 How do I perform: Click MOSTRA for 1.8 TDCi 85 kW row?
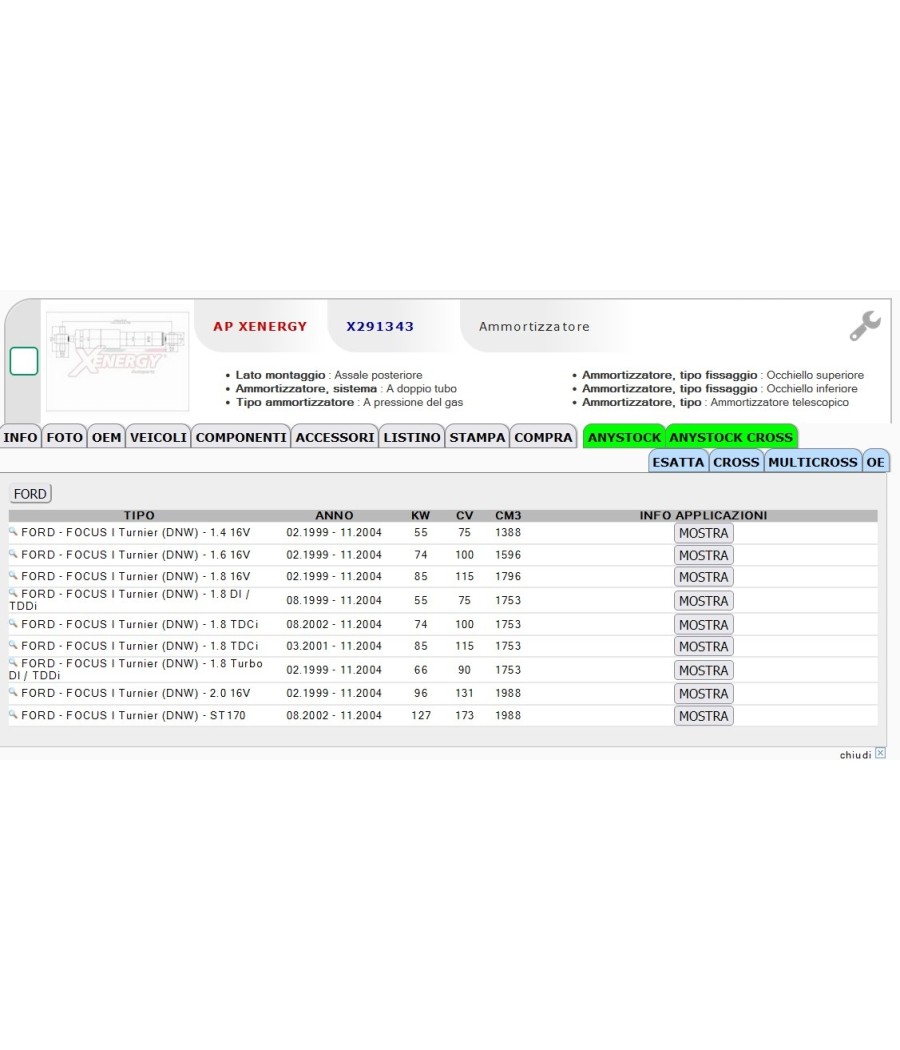click(x=703, y=646)
